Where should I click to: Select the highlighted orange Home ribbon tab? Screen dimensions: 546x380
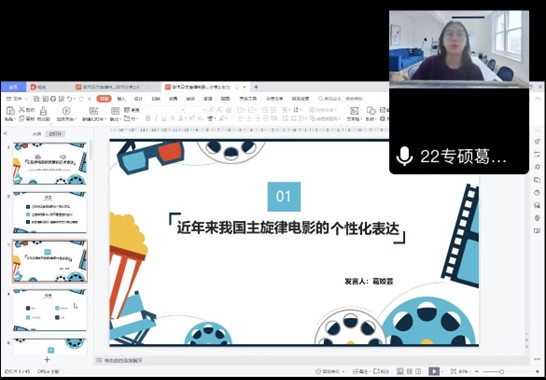[x=104, y=99]
